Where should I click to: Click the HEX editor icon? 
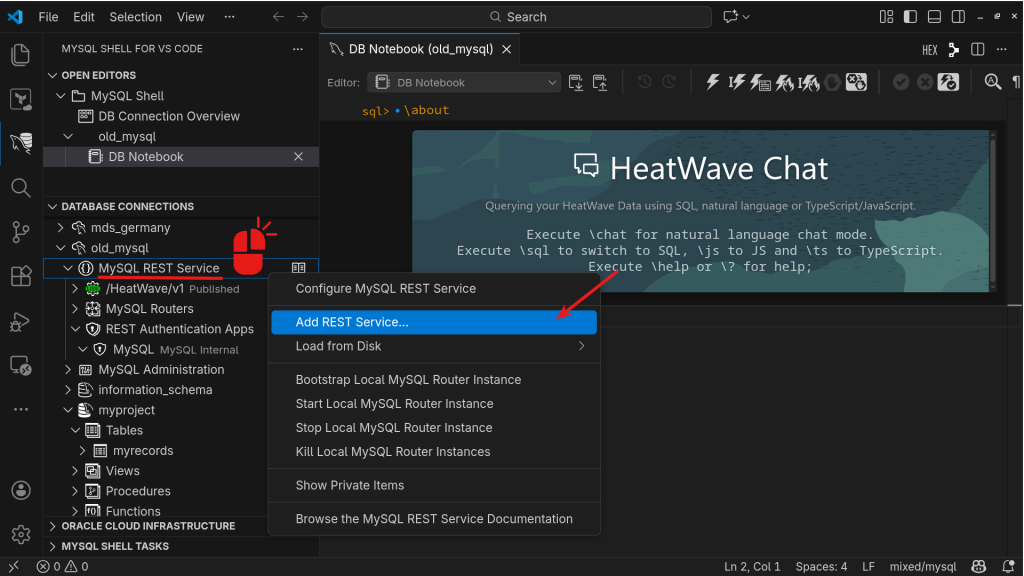930,50
